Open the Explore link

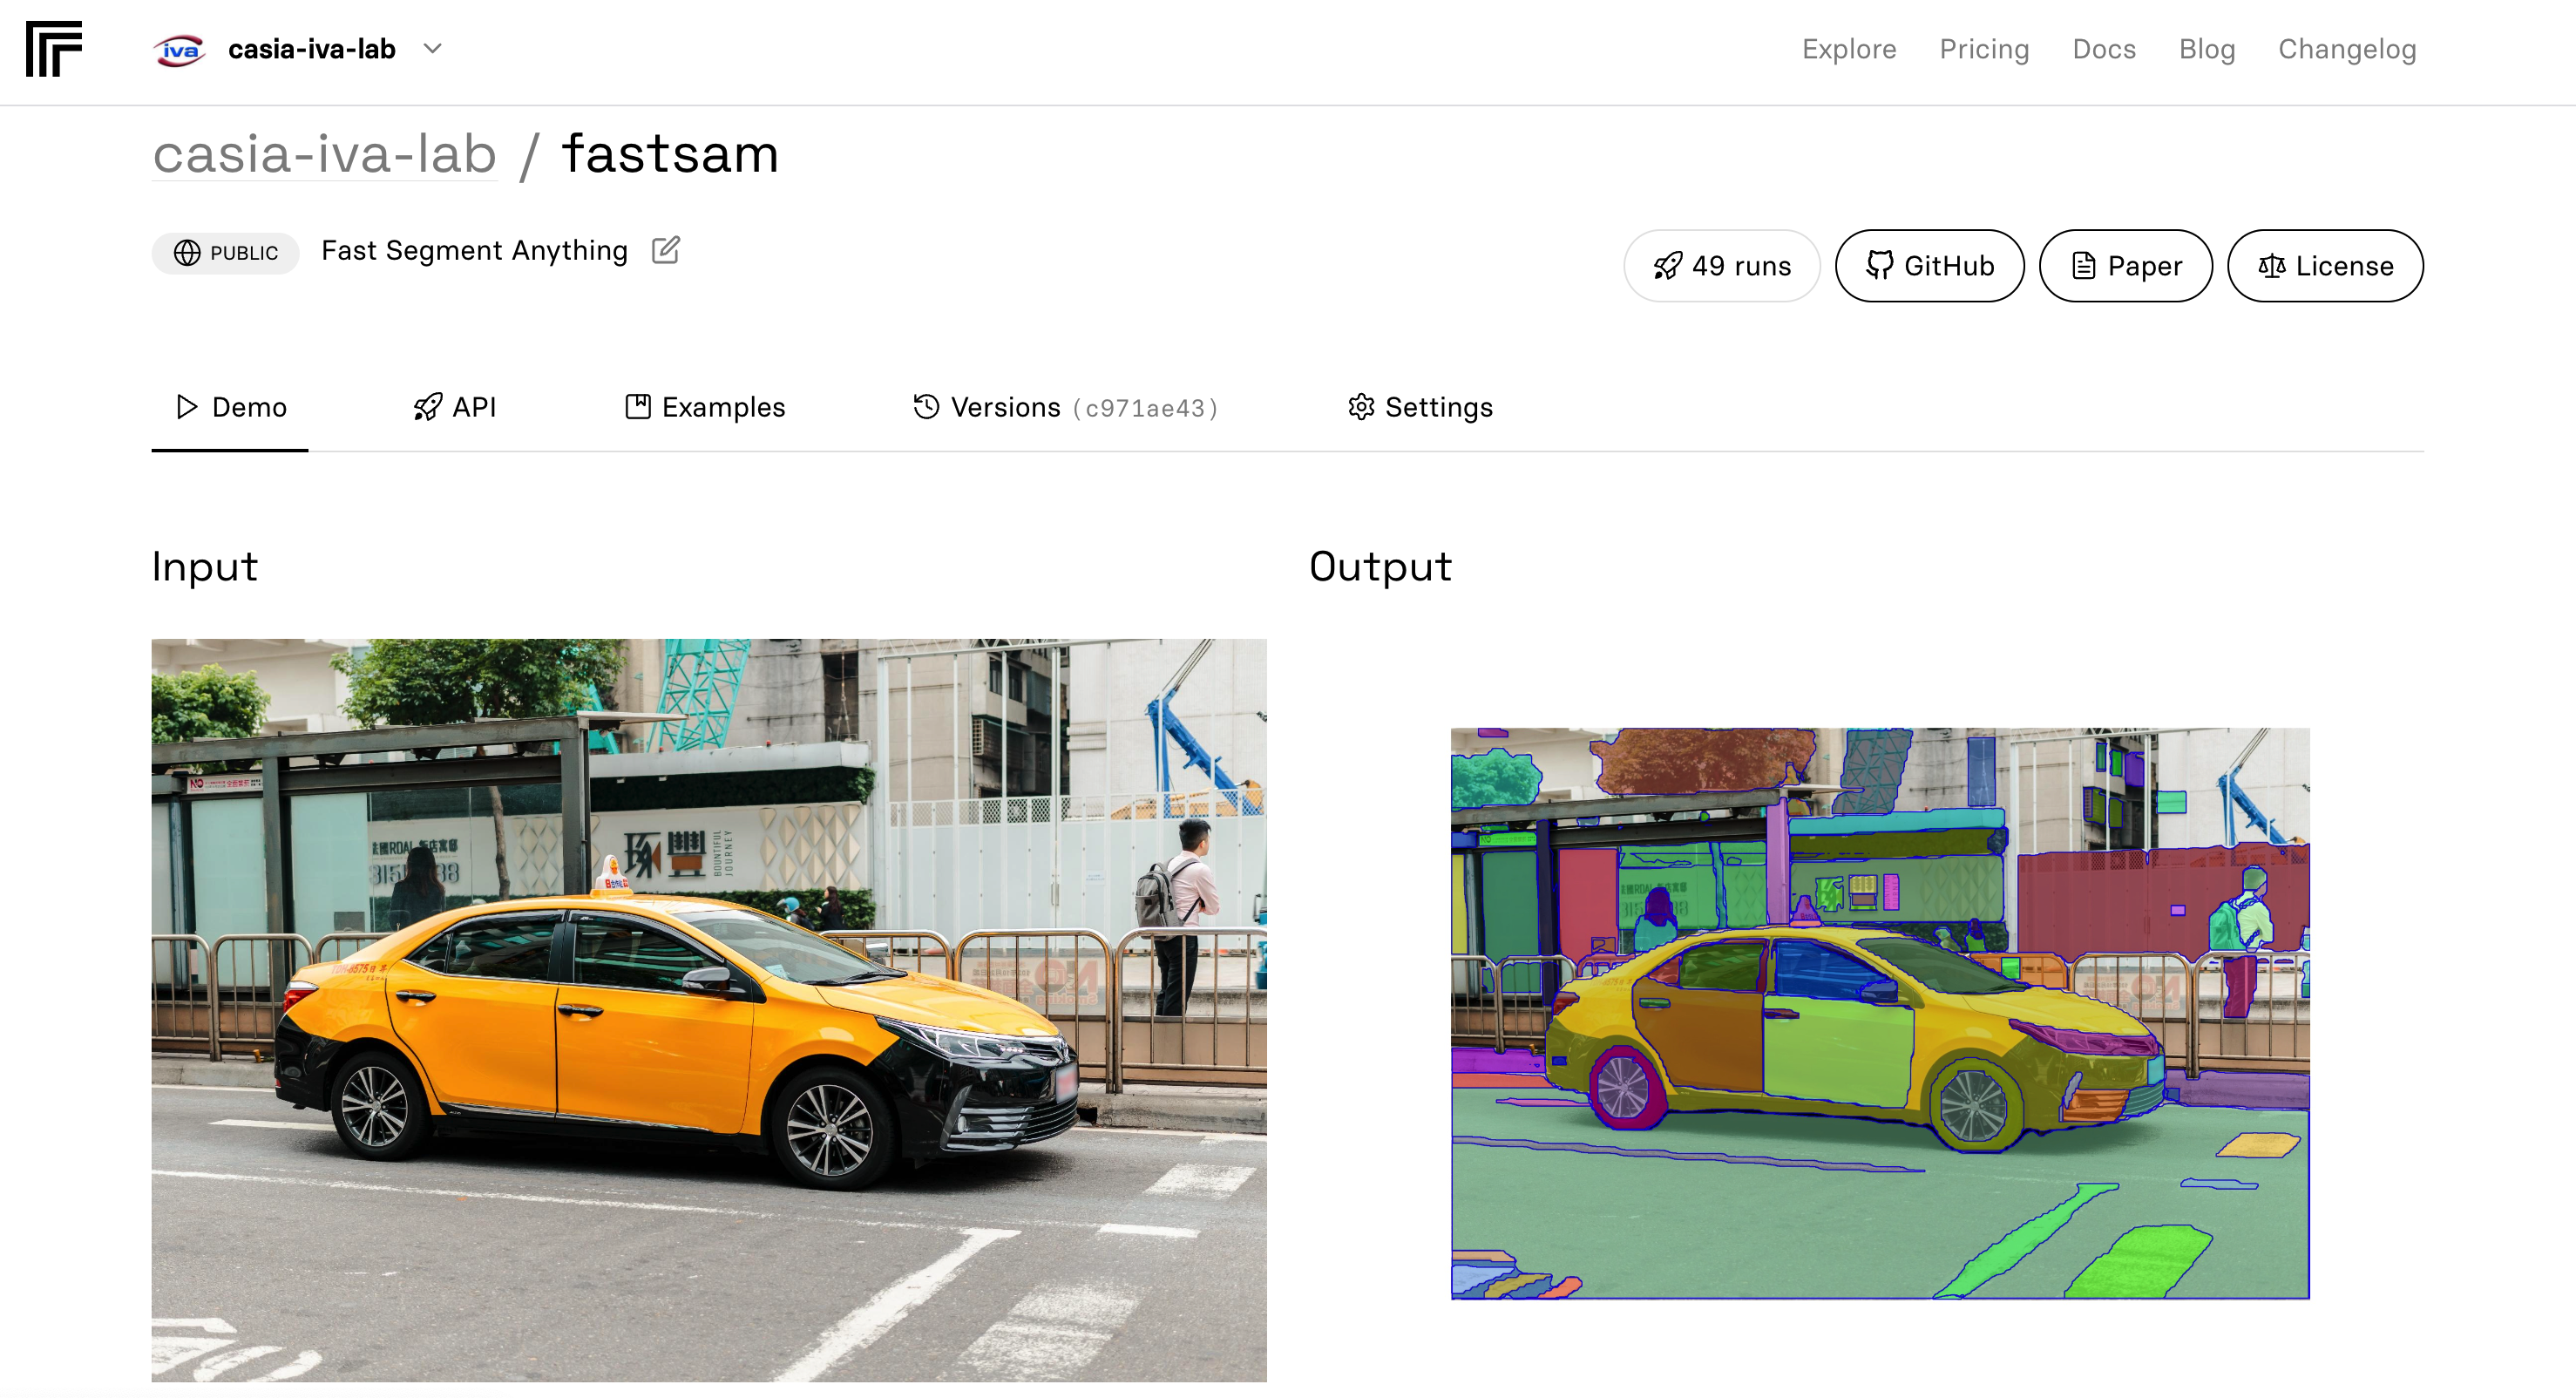coord(1849,49)
